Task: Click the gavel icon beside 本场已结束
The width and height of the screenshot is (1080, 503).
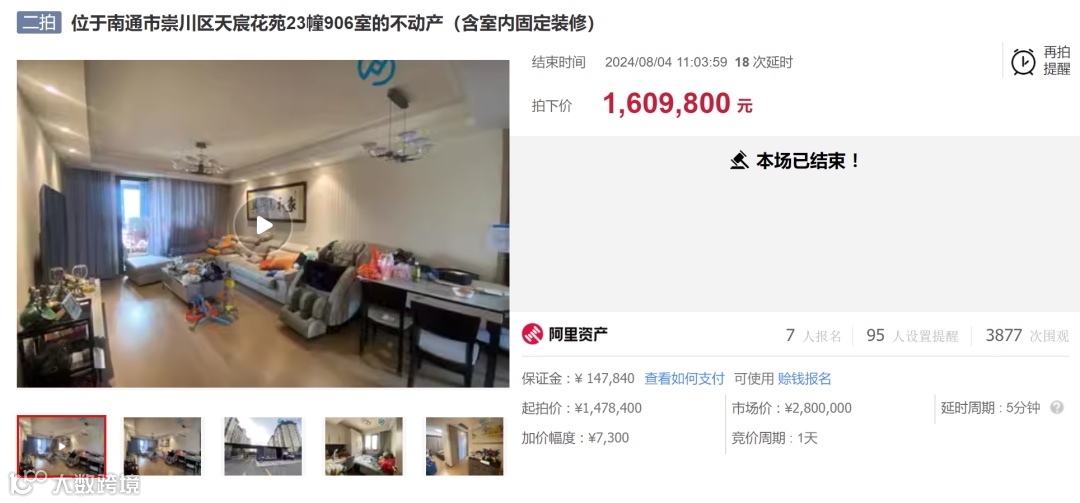Action: point(739,161)
